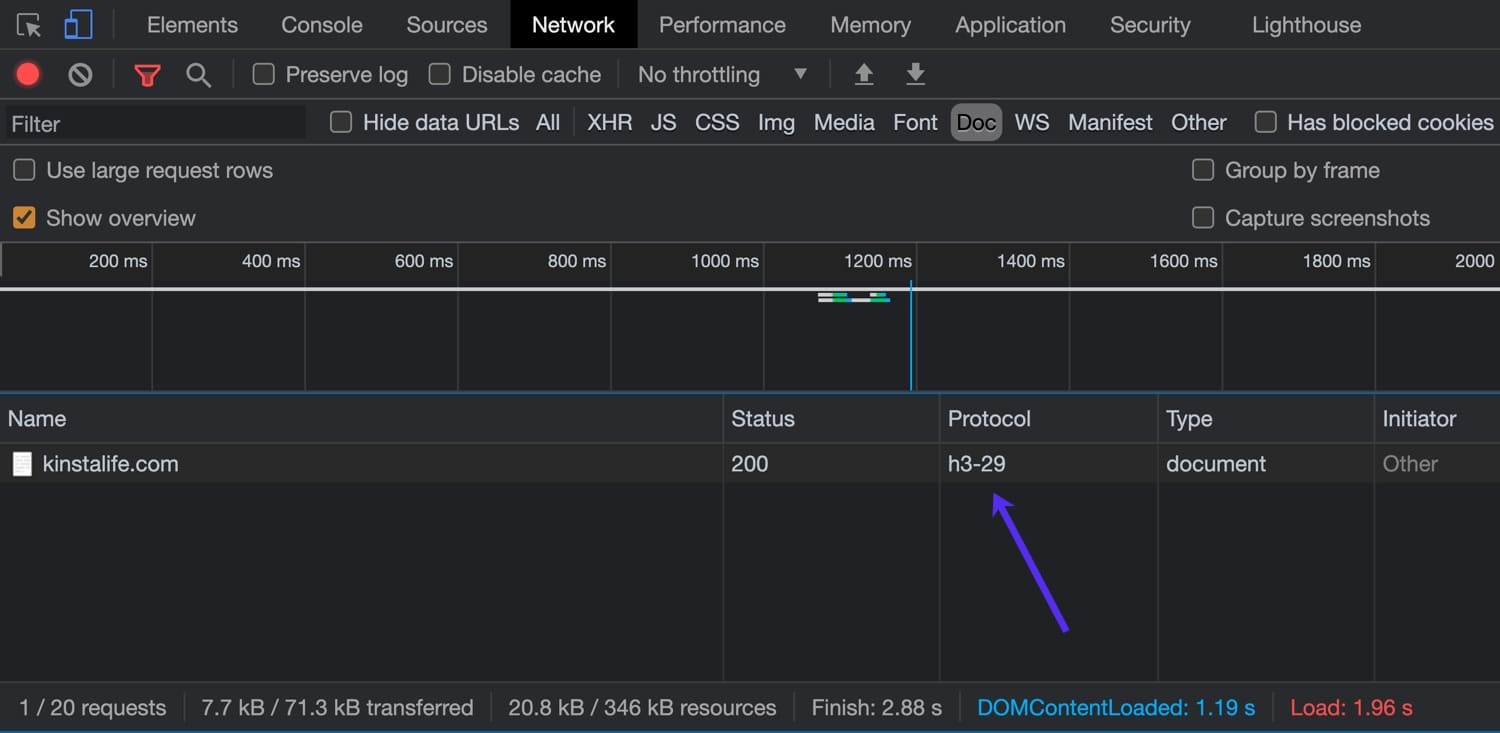
Task: Clear the network log
Action: tap(80, 74)
